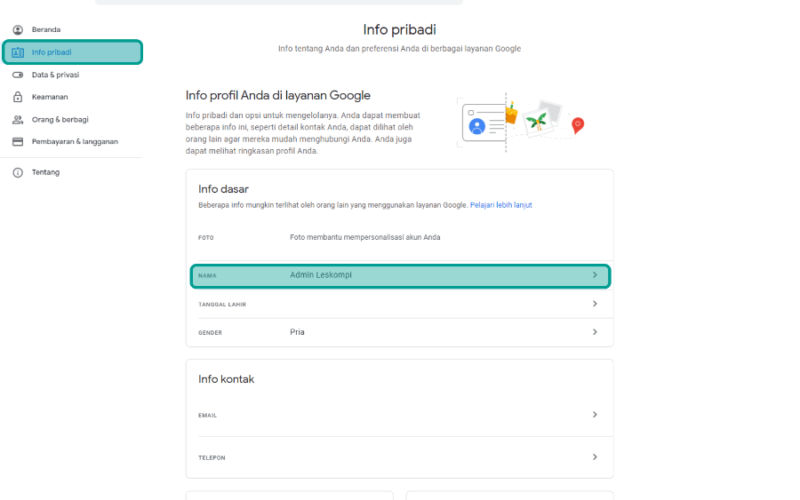Expand the Nama row chevron
The image size is (800, 500).
tap(595, 275)
